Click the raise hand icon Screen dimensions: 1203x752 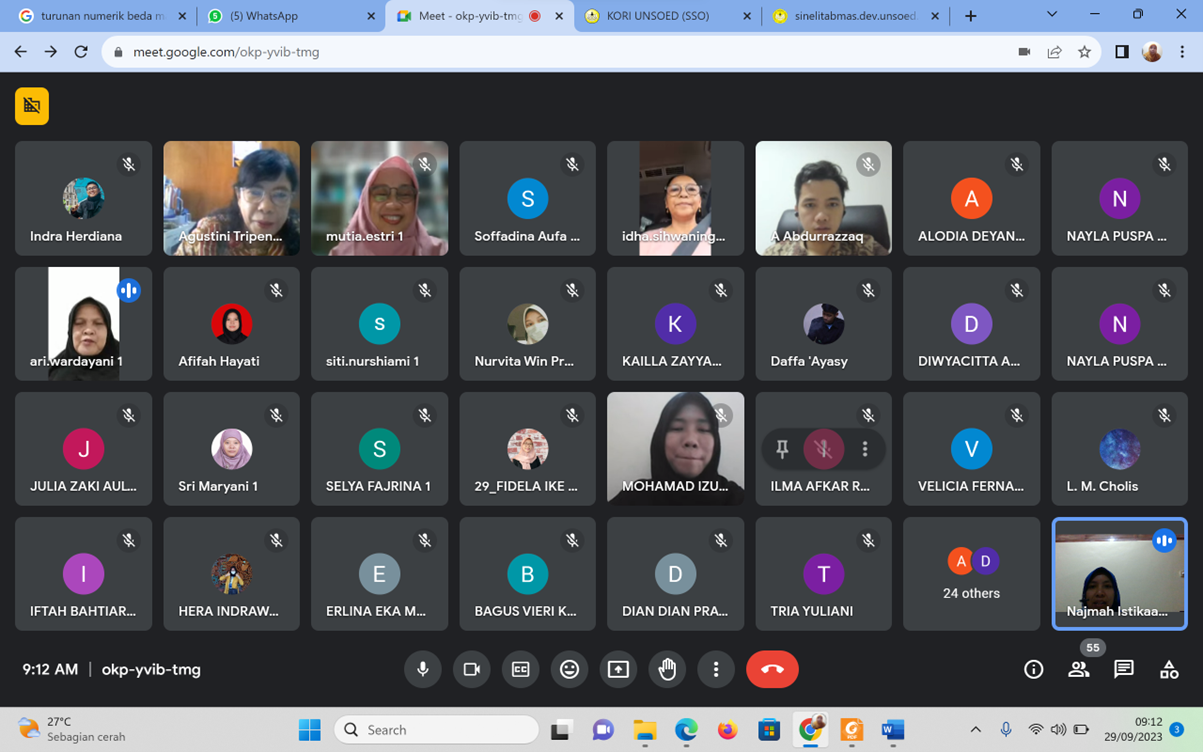(667, 669)
